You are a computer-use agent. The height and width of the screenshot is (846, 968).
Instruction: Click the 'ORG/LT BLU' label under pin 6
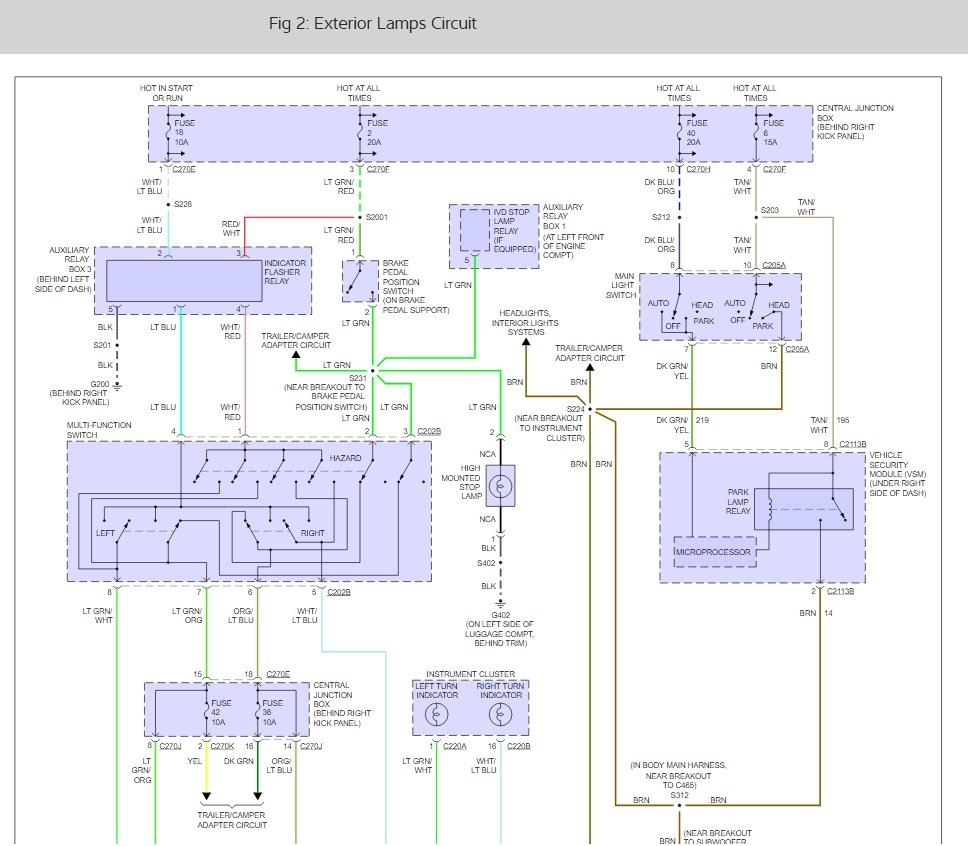[241, 615]
